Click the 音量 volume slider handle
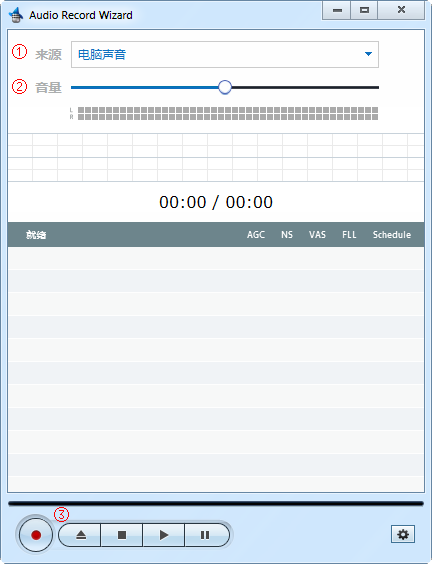The image size is (432, 564). [225, 87]
